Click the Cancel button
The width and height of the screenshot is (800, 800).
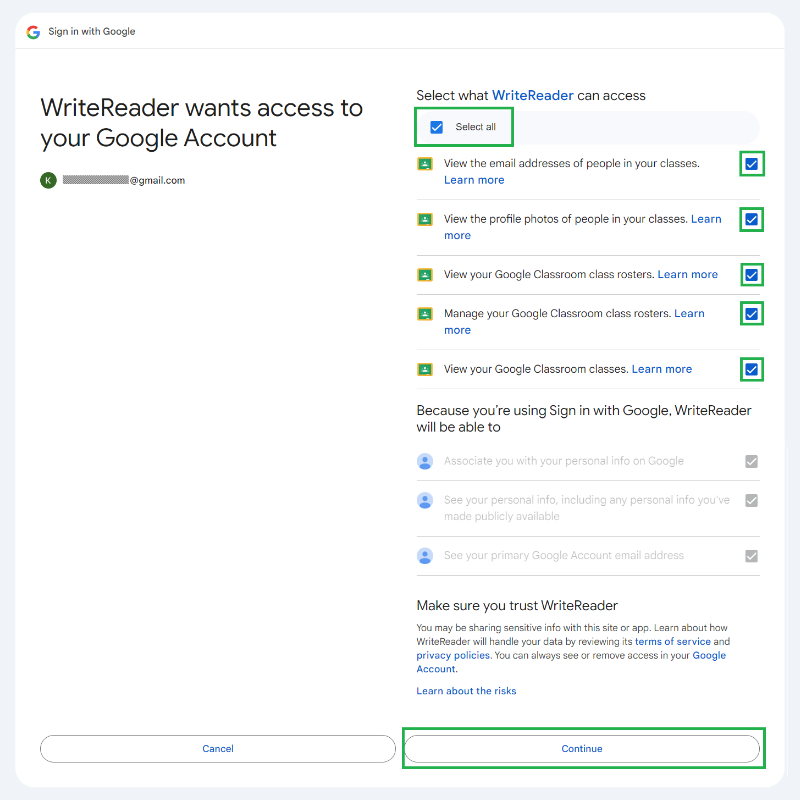tap(218, 749)
